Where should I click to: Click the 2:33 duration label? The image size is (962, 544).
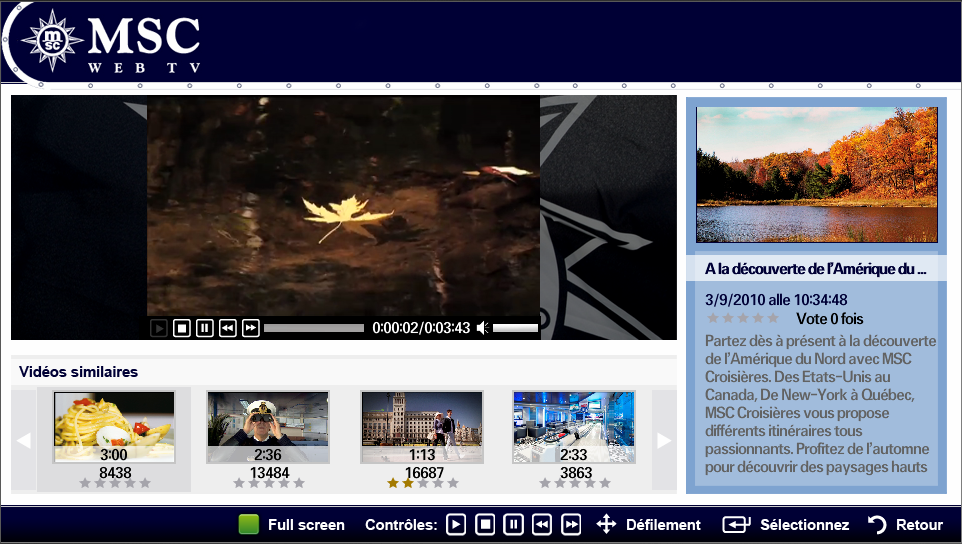tap(574, 454)
